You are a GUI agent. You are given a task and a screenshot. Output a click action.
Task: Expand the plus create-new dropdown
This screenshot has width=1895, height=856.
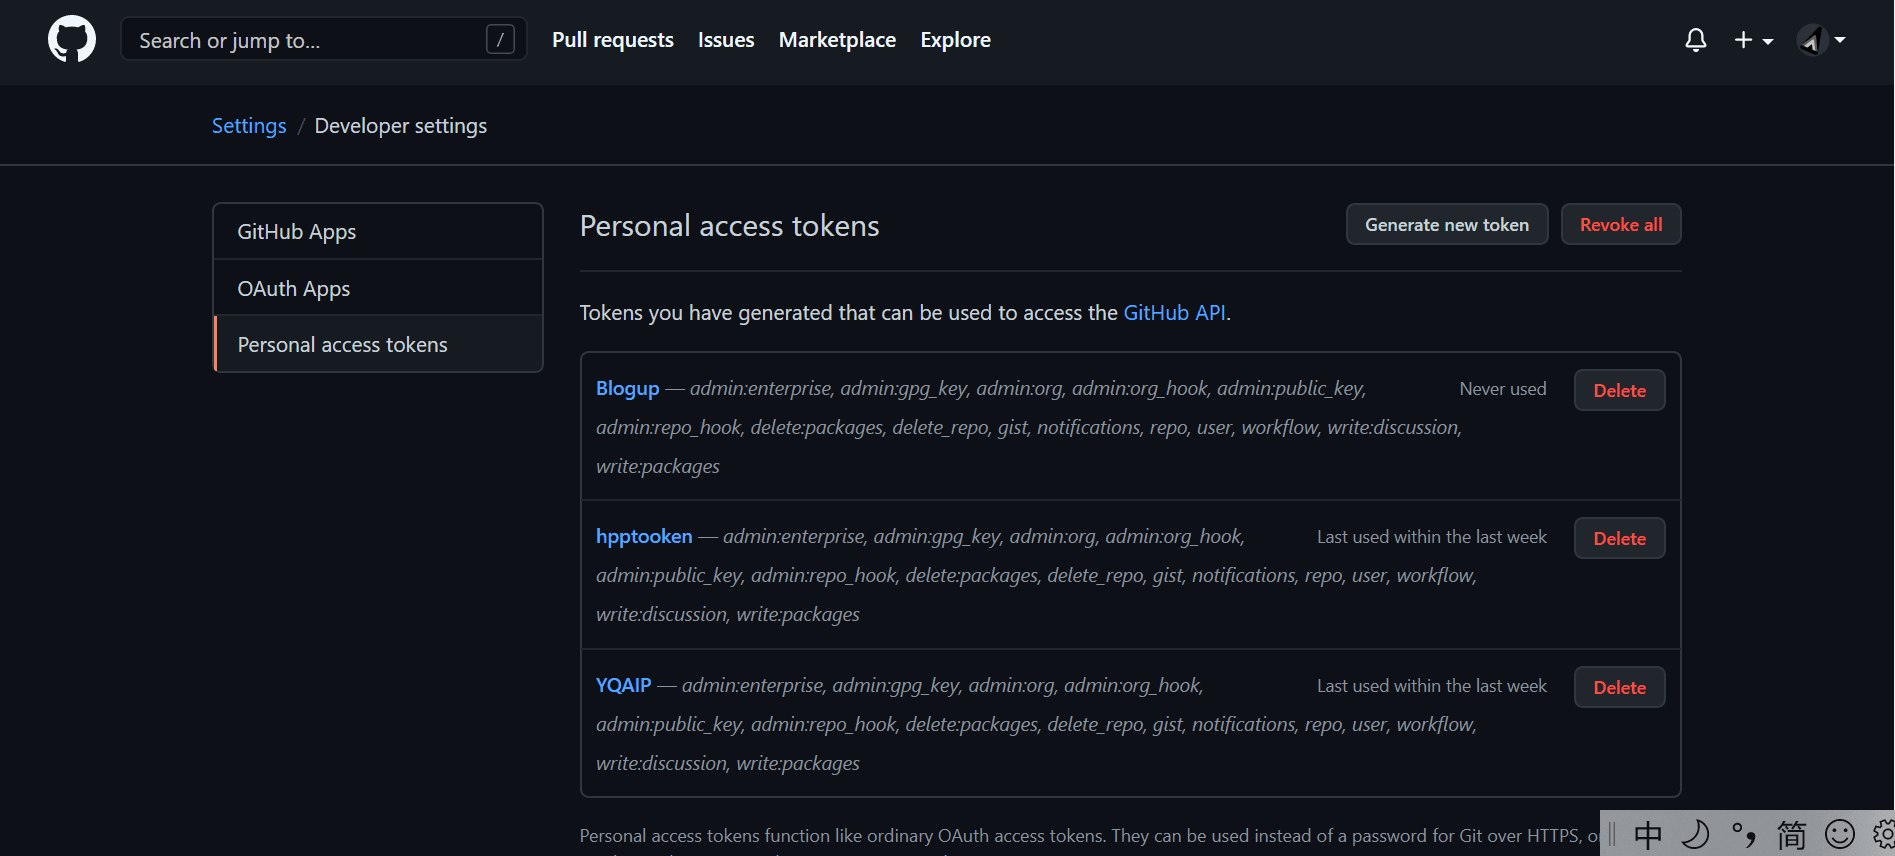coord(1753,40)
